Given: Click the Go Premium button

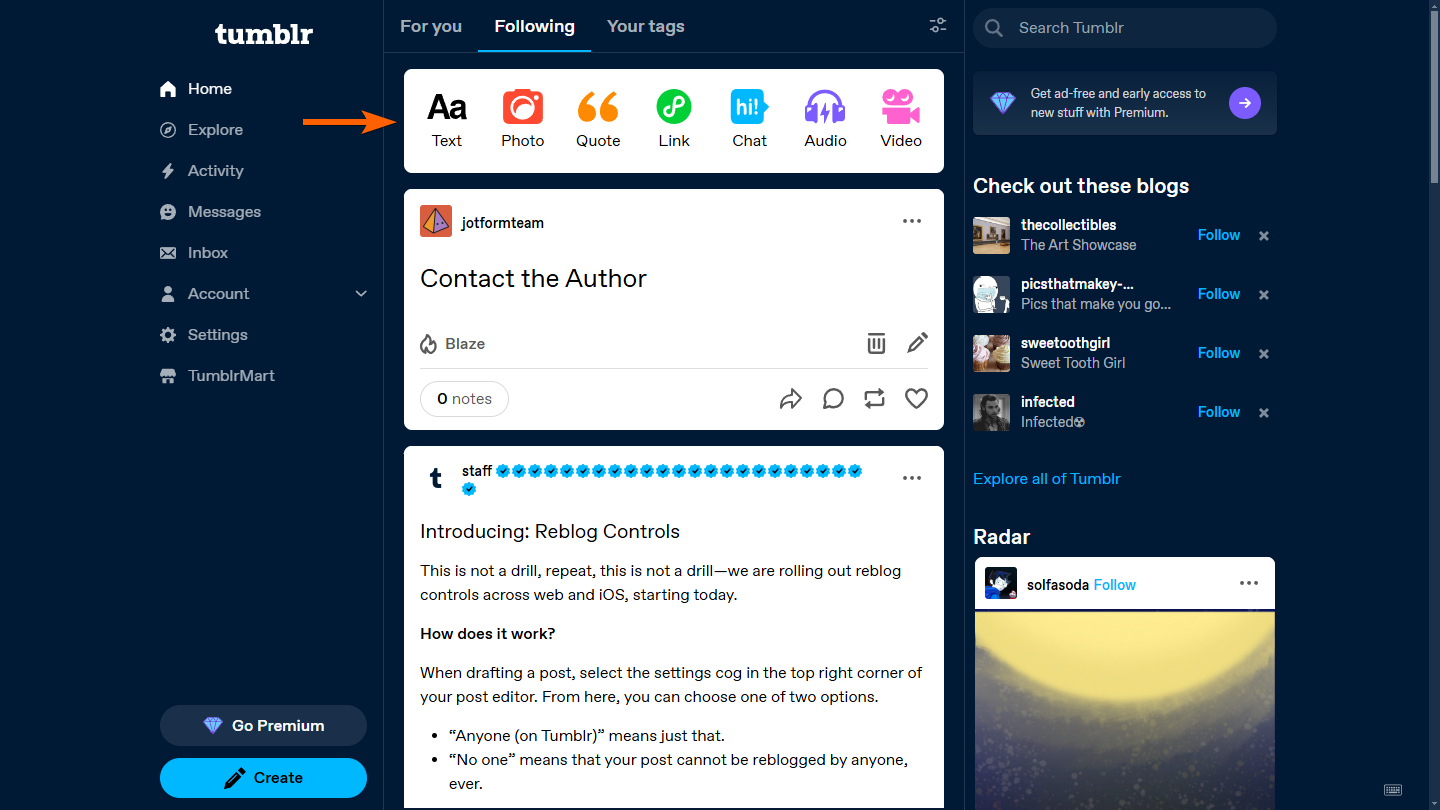Looking at the screenshot, I should coord(263,726).
